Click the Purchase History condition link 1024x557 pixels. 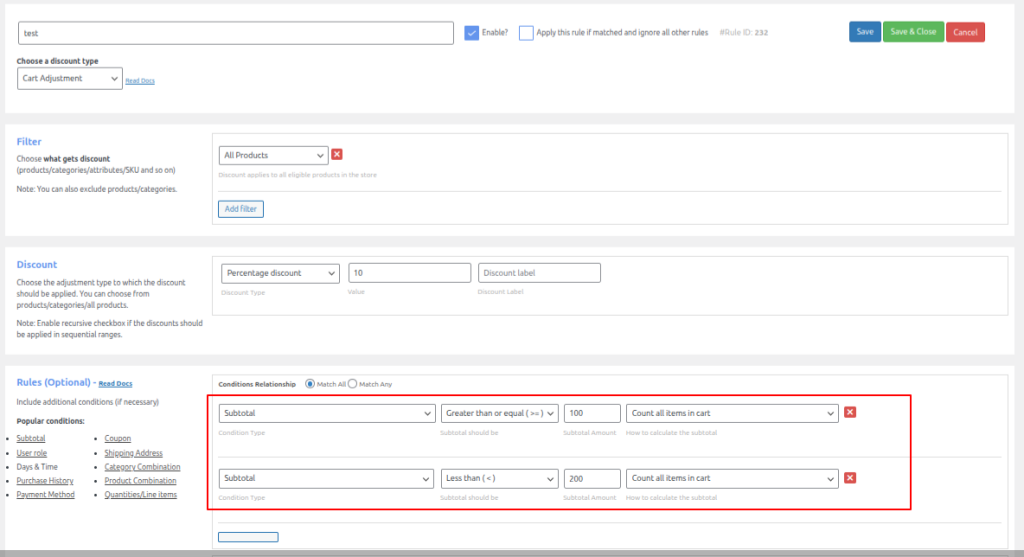(45, 480)
